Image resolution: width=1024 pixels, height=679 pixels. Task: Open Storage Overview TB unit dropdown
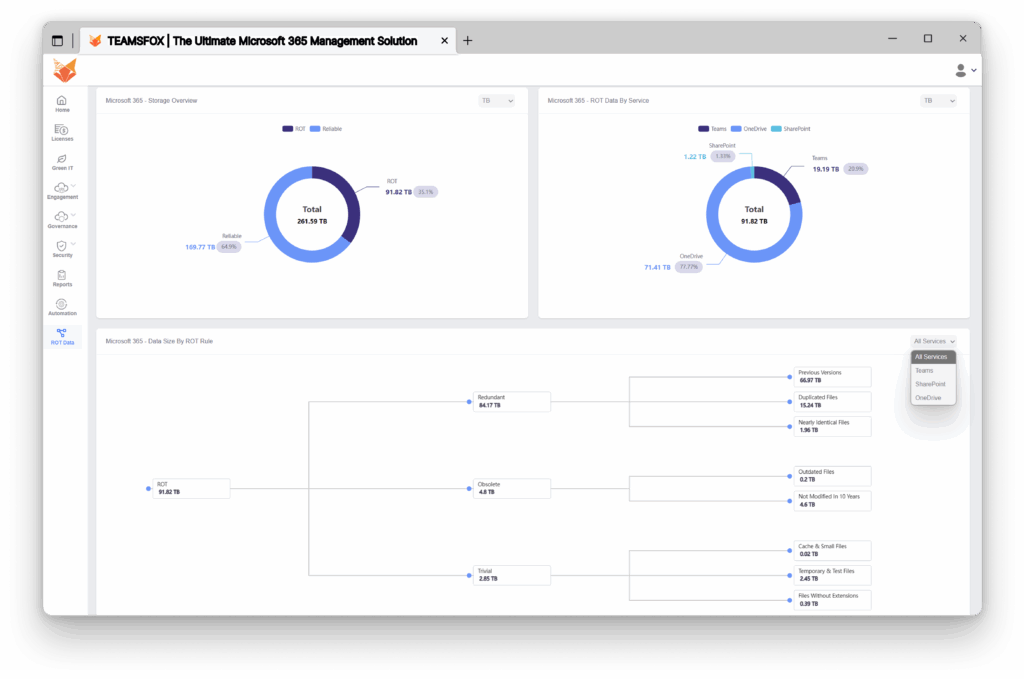497,101
